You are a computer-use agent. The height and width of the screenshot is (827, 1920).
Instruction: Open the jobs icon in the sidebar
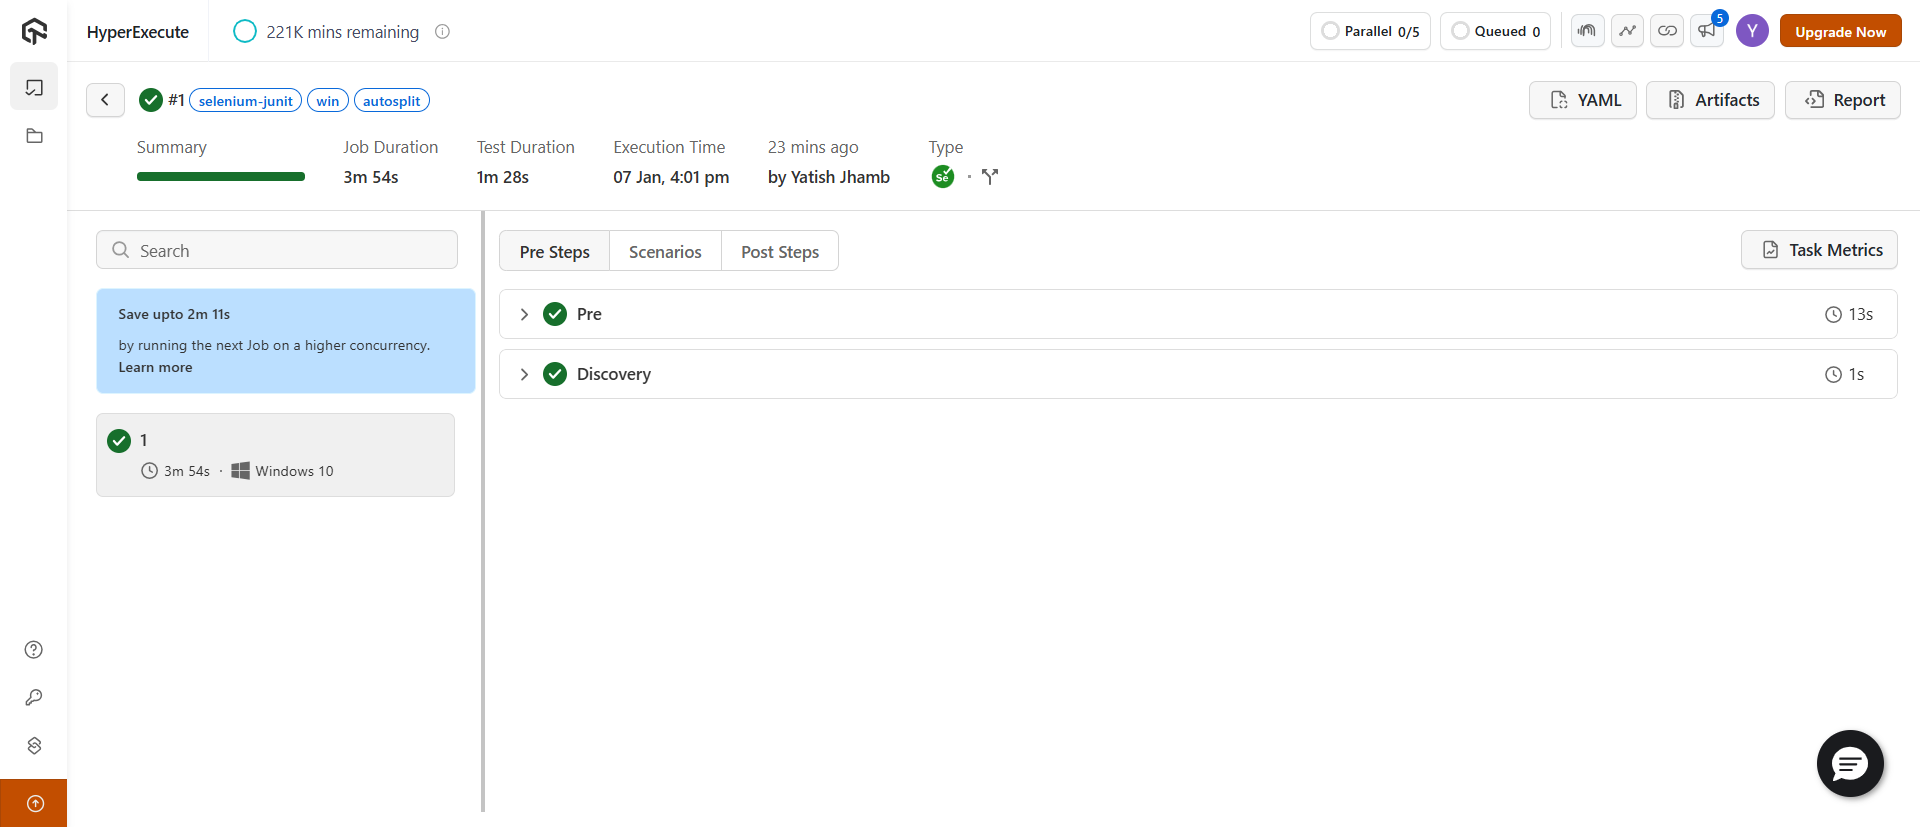[x=34, y=88]
